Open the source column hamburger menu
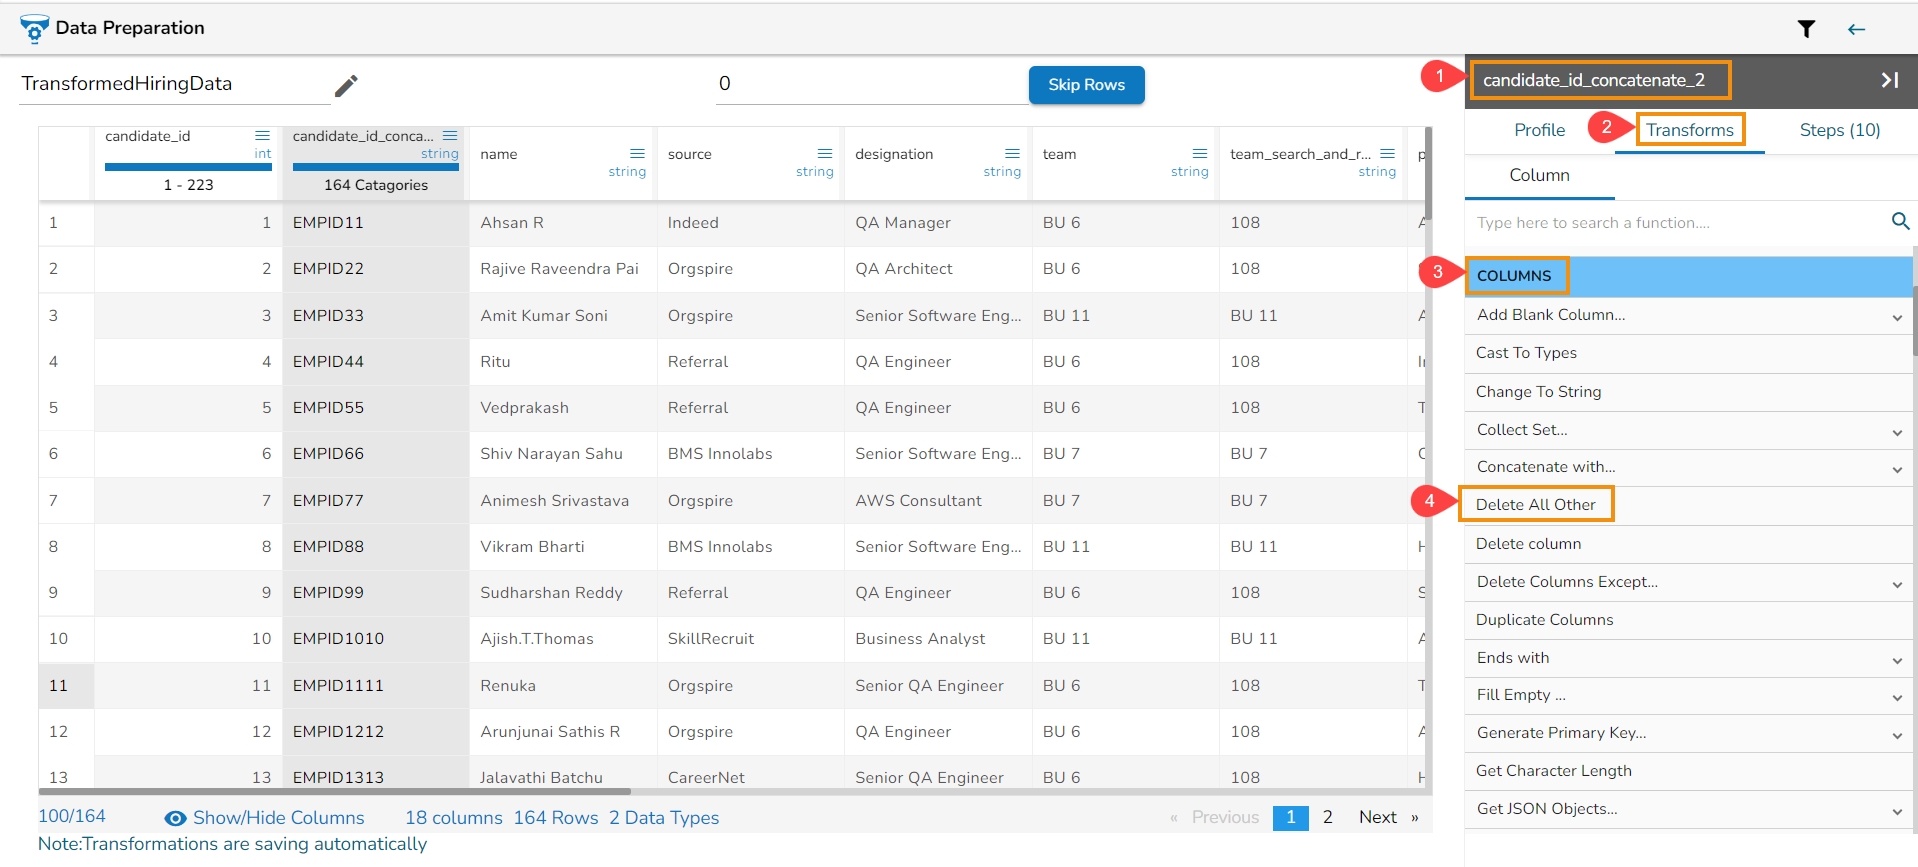 824,154
